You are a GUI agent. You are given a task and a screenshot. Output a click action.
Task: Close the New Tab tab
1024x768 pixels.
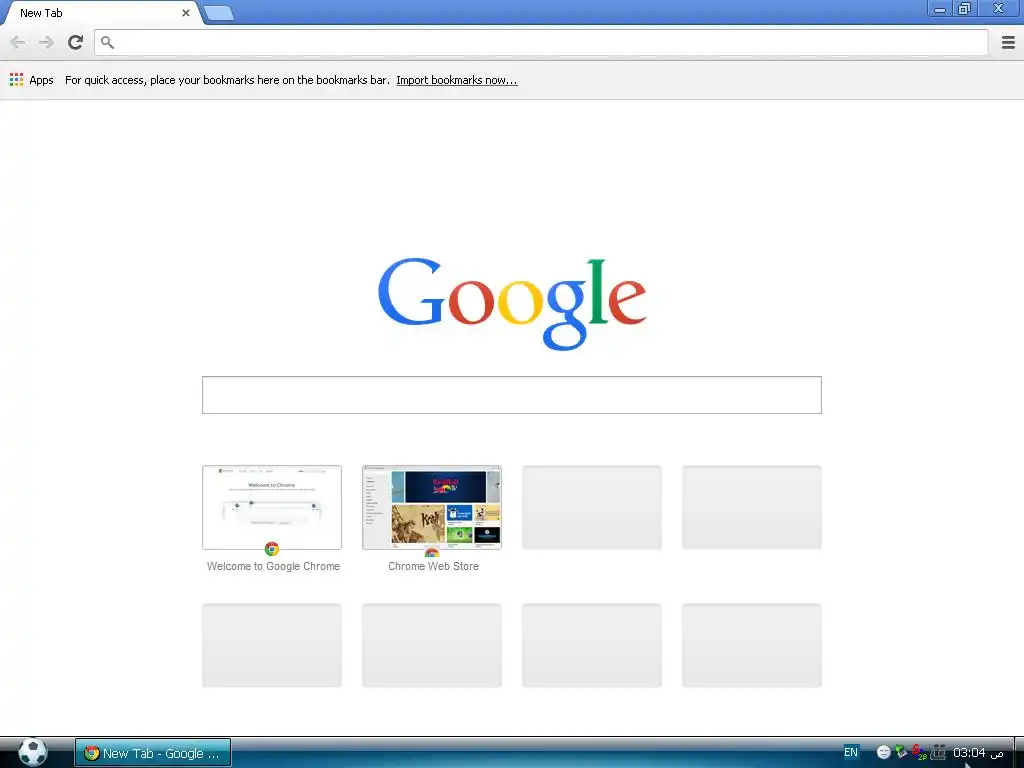pos(185,13)
